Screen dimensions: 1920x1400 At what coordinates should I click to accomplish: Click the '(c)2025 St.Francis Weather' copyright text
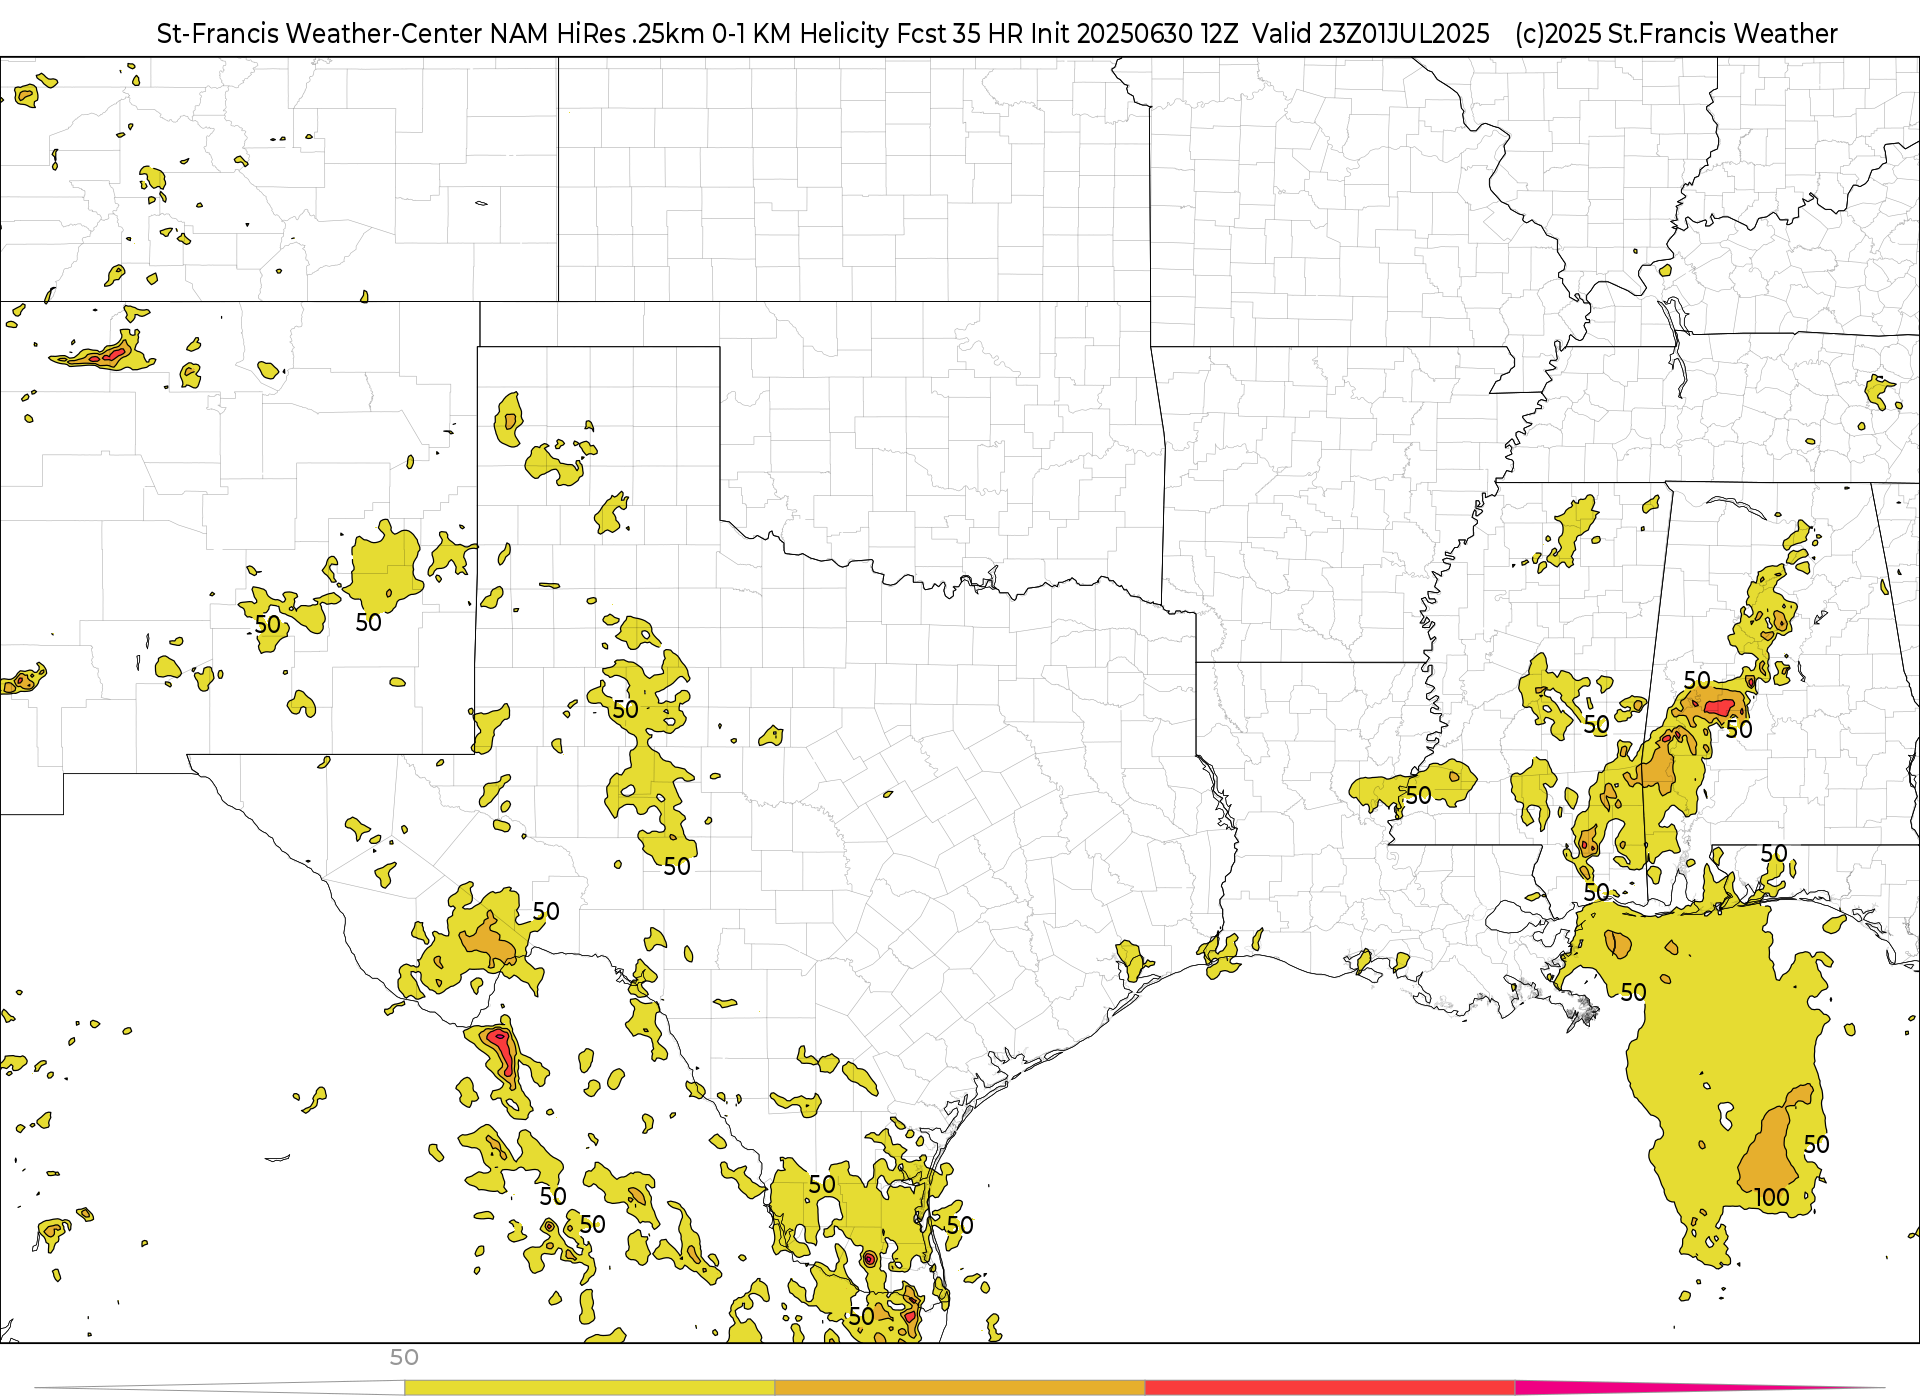tap(1676, 34)
